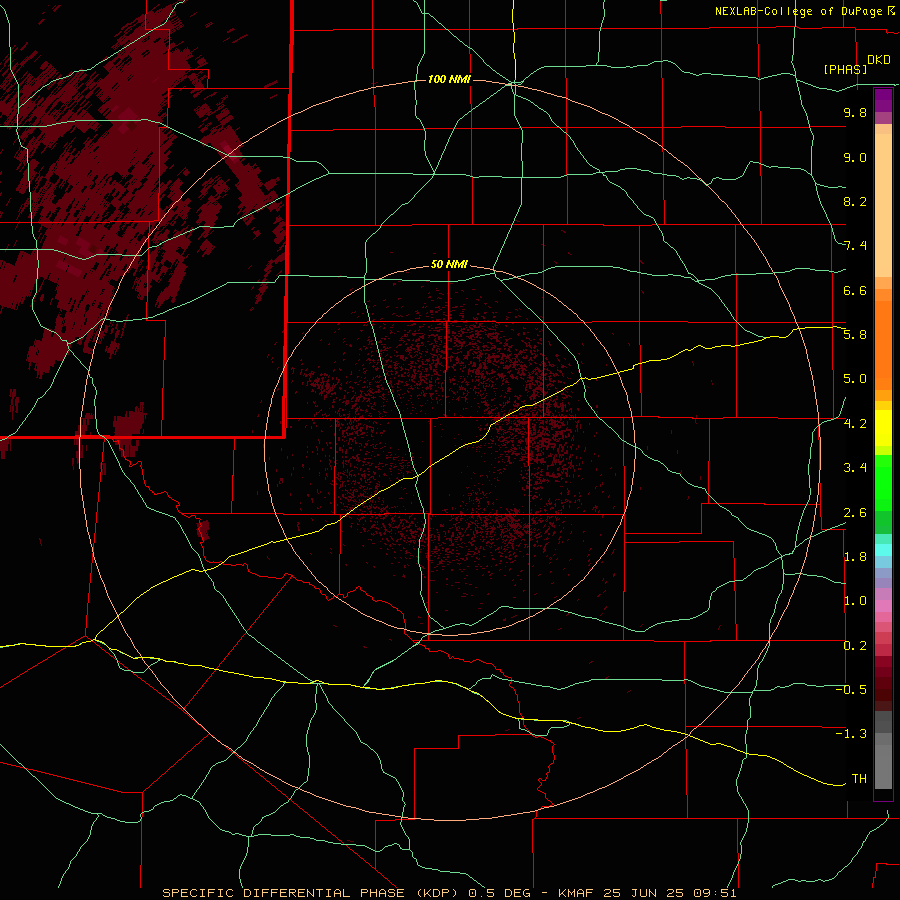
Task: Click the 100 NMI range ring label
Action: tap(449, 79)
